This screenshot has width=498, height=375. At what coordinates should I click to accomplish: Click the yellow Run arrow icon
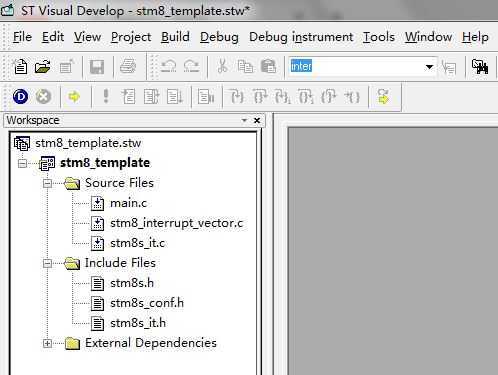tap(74, 97)
